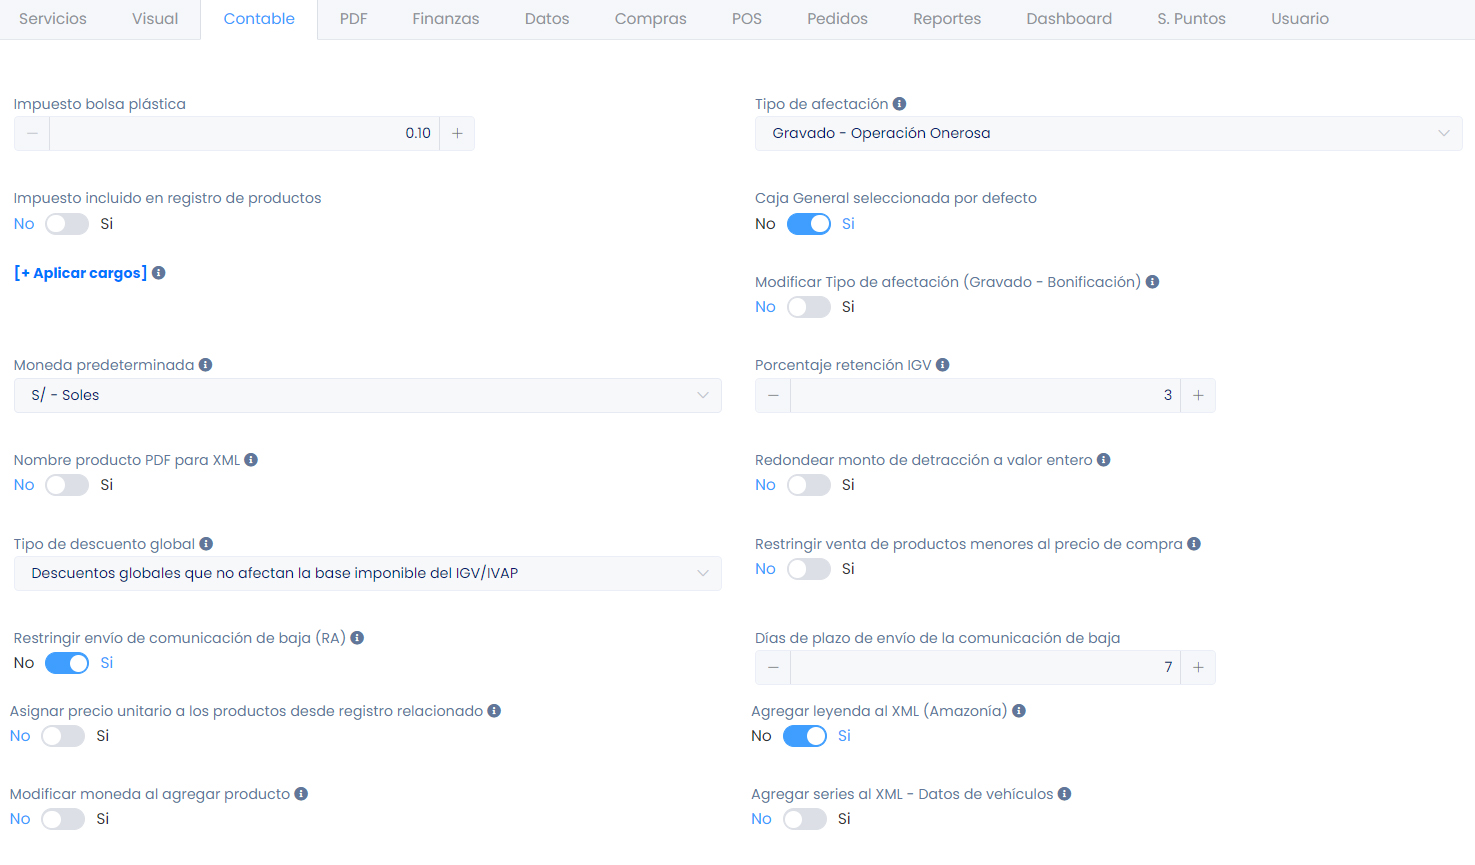Disable Caja General seleccionada por defecto switch
The image size is (1475, 865).
tap(808, 224)
